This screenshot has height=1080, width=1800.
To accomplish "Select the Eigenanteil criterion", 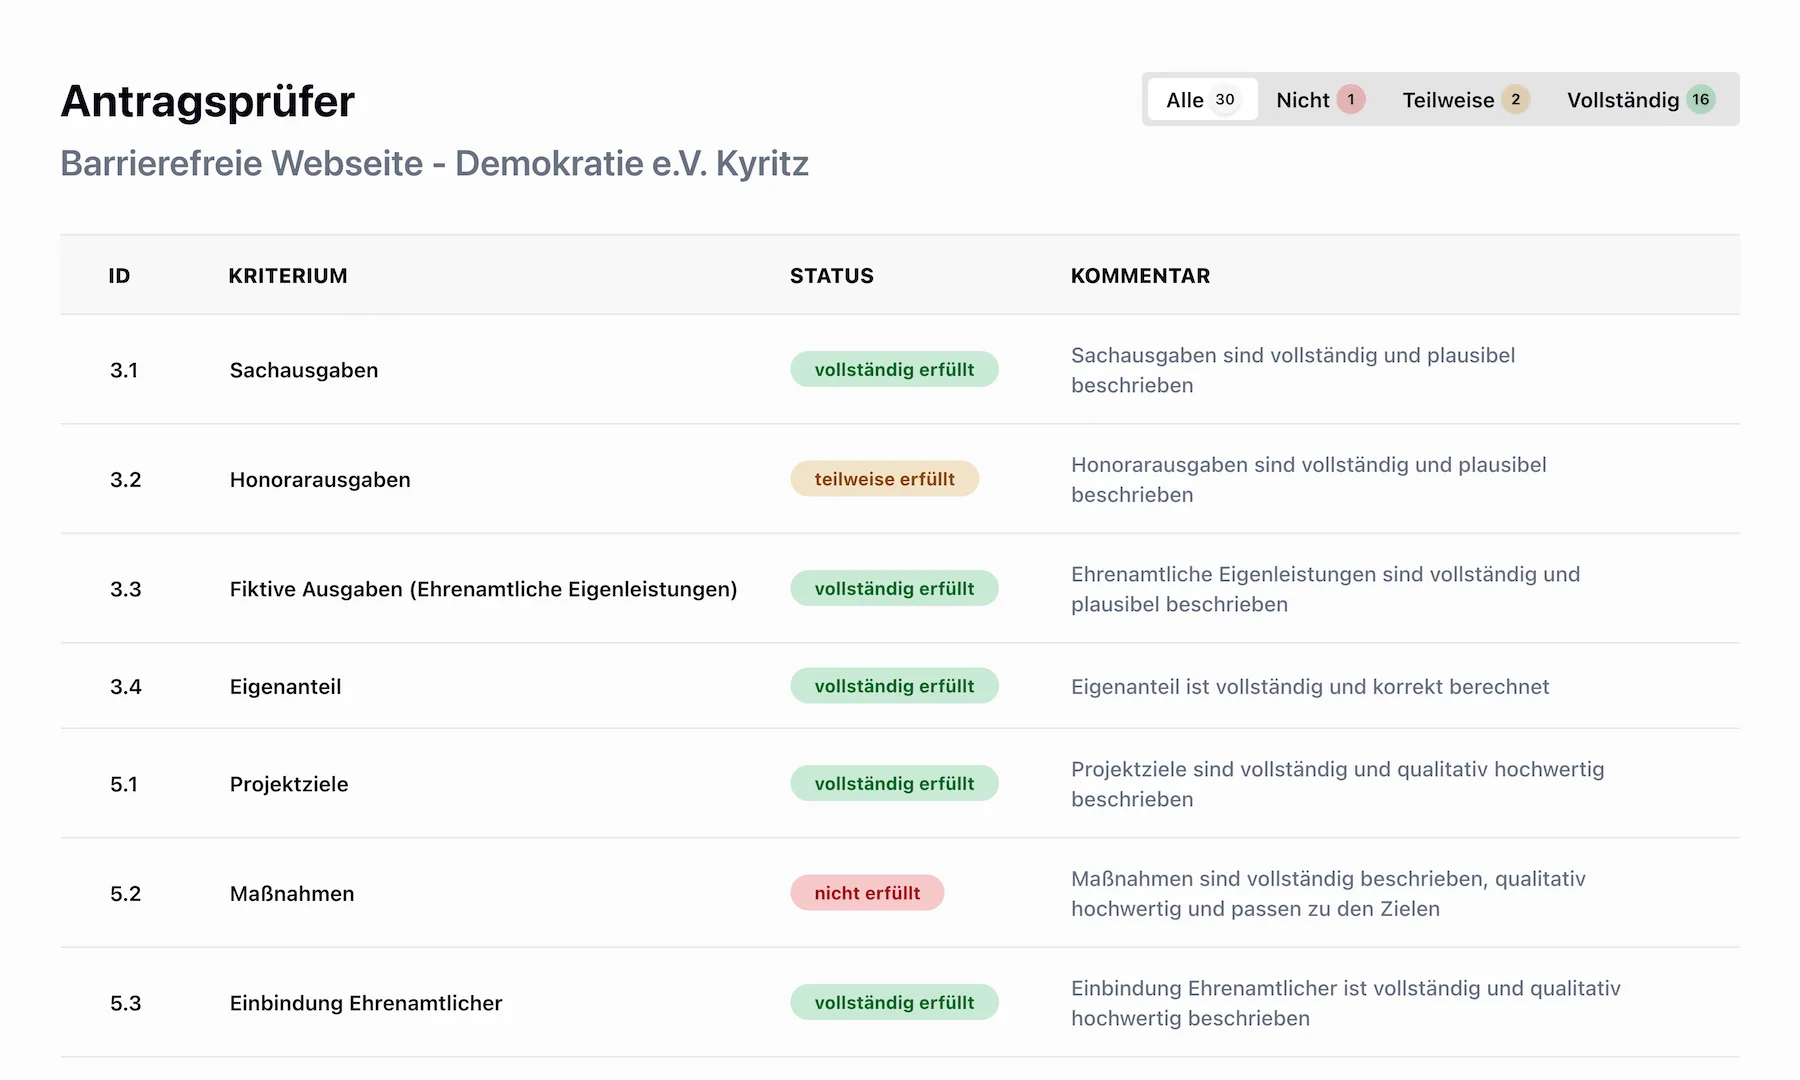I will 285,687.
